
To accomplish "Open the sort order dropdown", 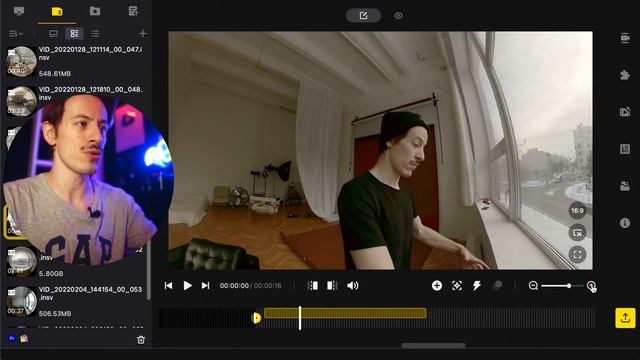I will [x=16, y=33].
